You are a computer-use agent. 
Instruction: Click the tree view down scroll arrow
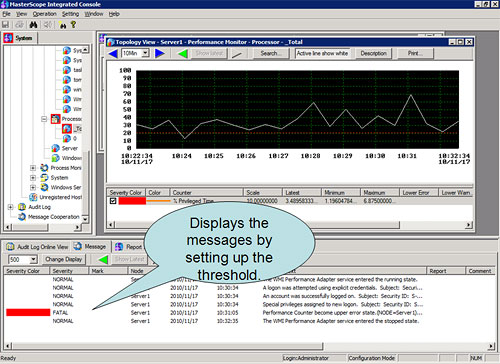(85, 219)
